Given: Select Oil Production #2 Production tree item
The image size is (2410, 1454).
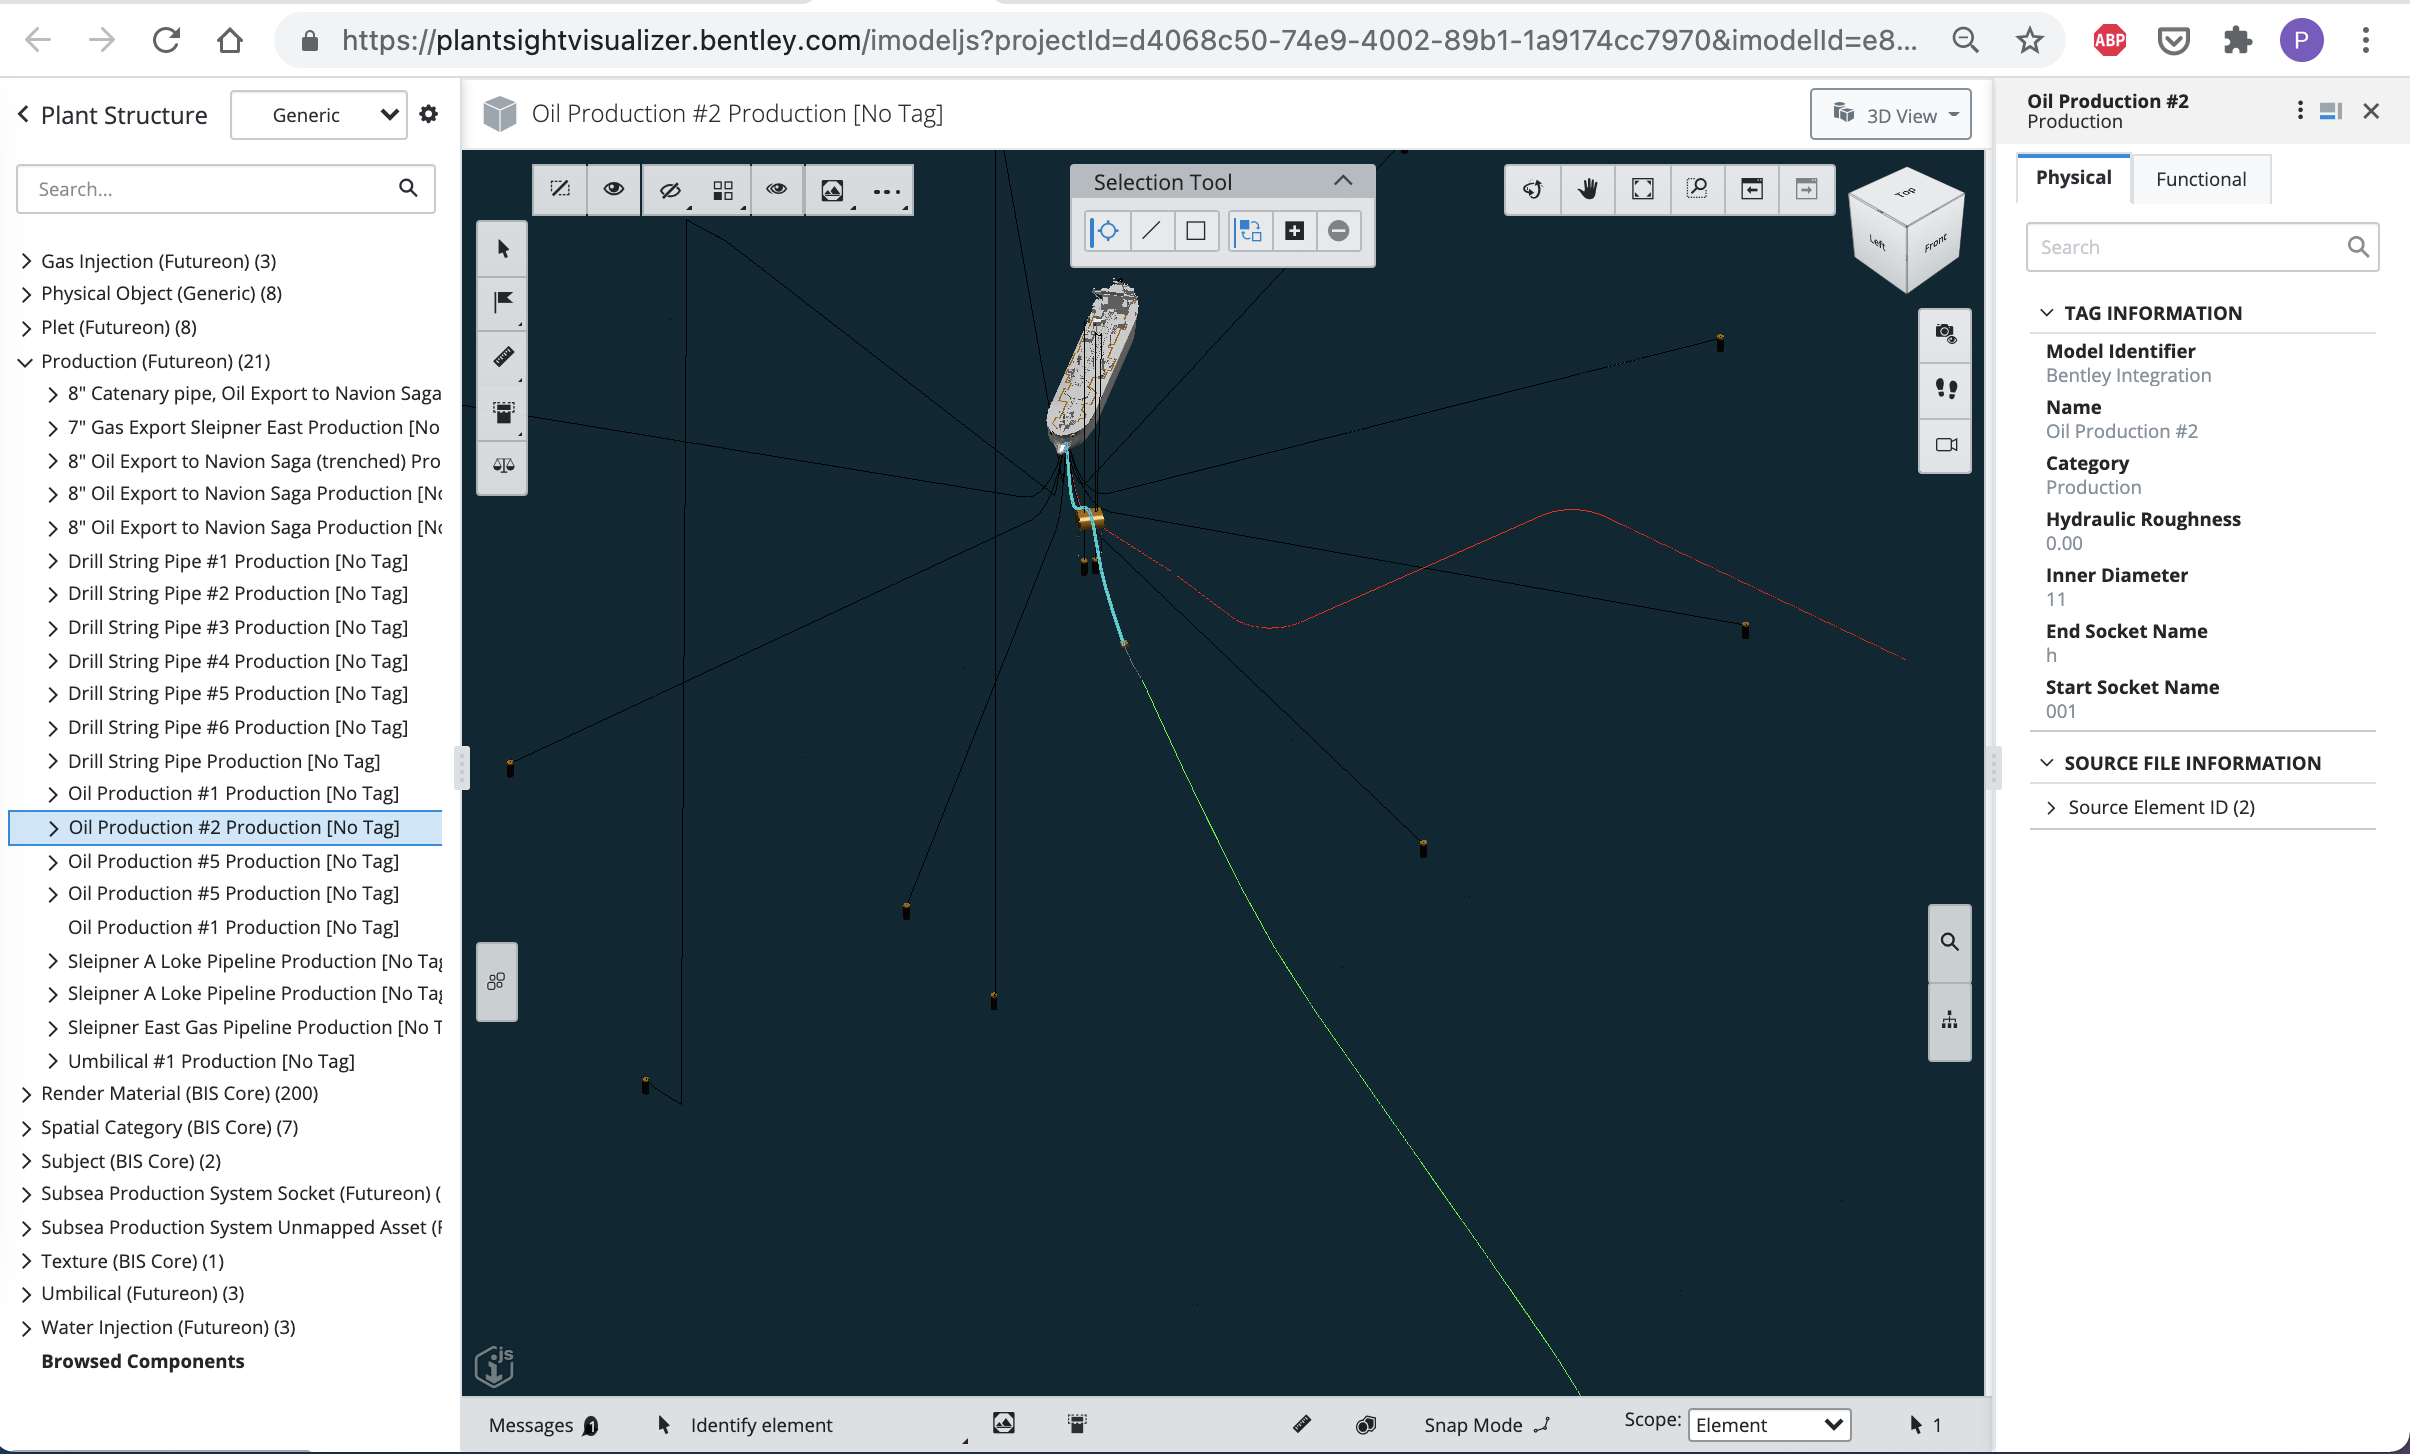Looking at the screenshot, I should click(232, 826).
